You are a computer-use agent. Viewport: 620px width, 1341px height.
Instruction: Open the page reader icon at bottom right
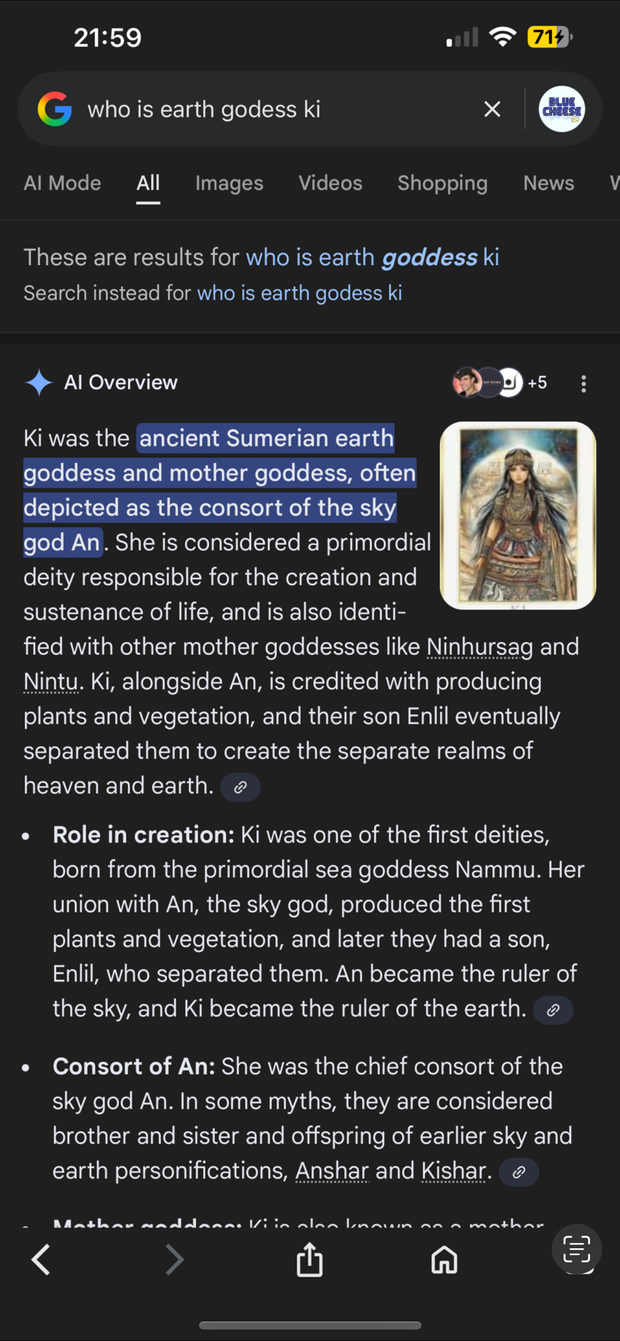pos(576,1250)
